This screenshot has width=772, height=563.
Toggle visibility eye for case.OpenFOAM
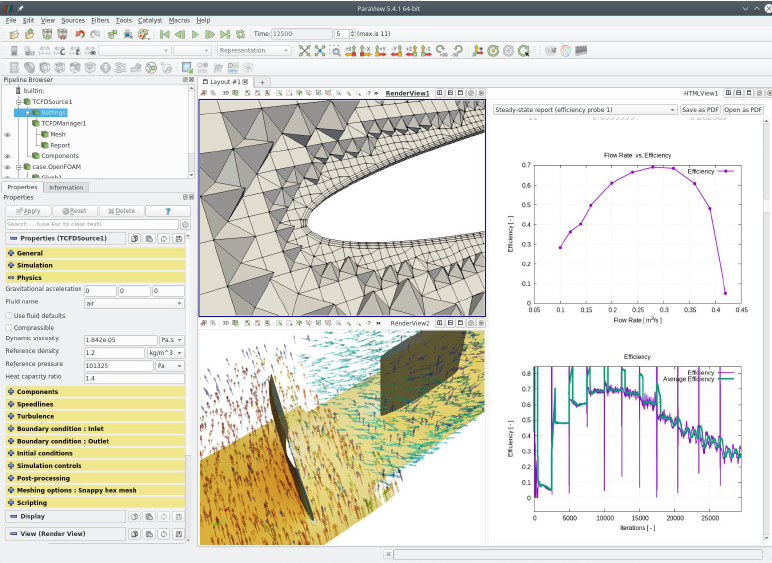coord(7,167)
